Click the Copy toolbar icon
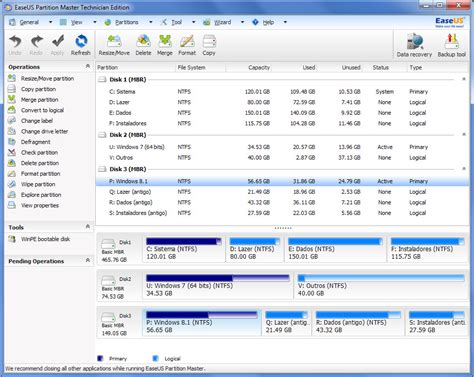474x377 pixels. coord(209,45)
